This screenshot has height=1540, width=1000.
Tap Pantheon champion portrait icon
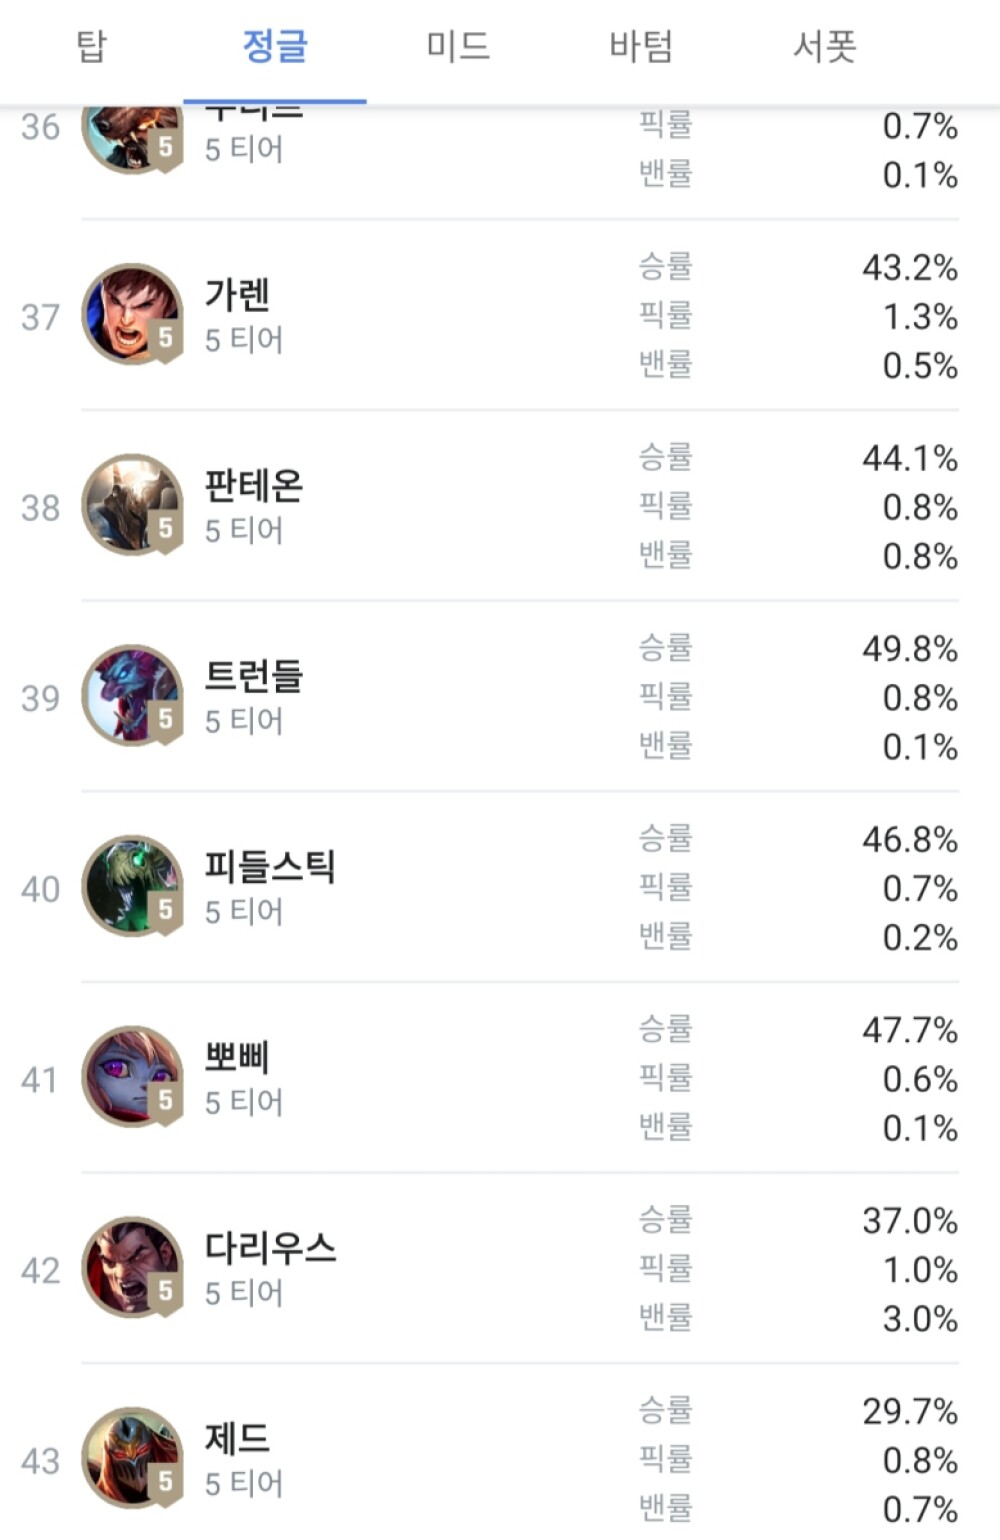[131, 505]
